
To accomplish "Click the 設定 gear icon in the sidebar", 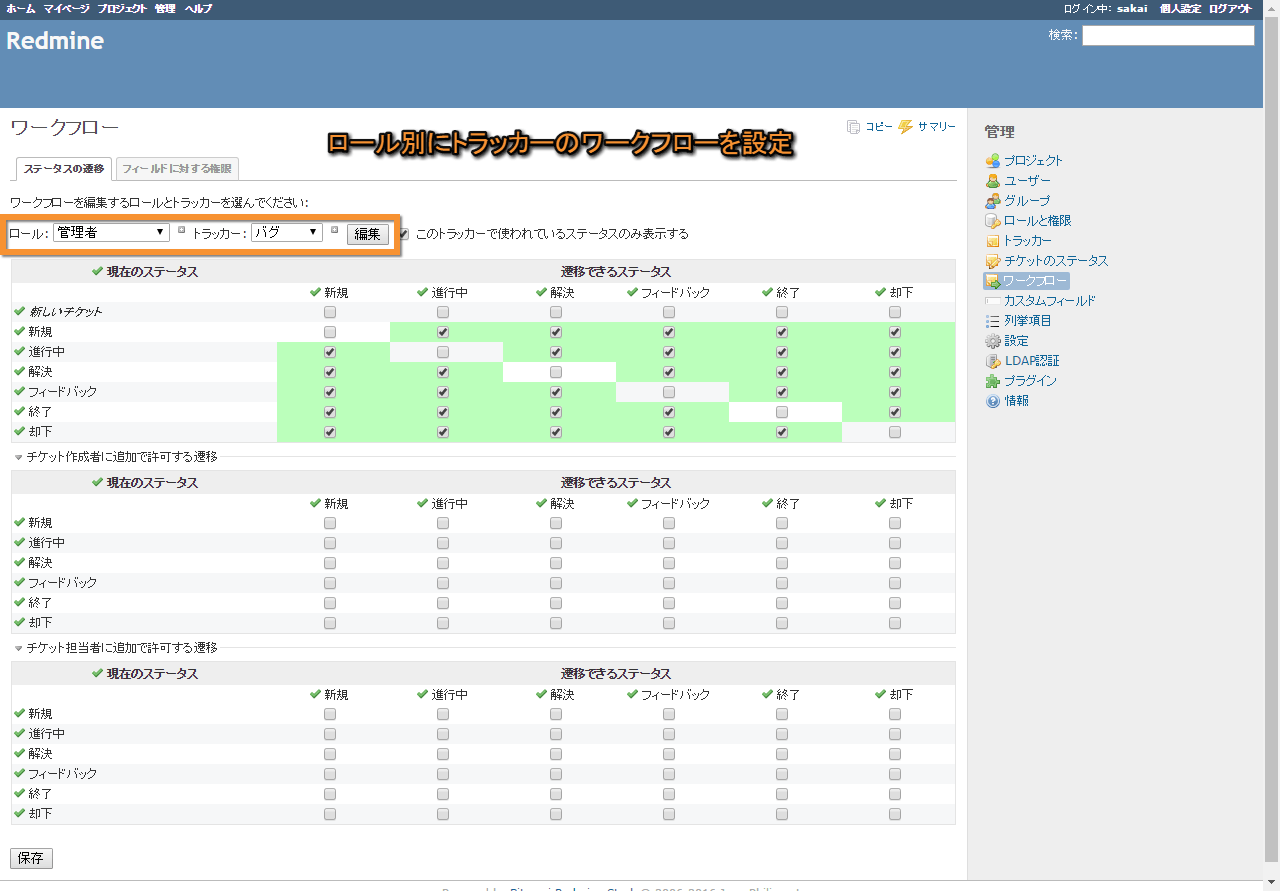I will click(x=992, y=341).
